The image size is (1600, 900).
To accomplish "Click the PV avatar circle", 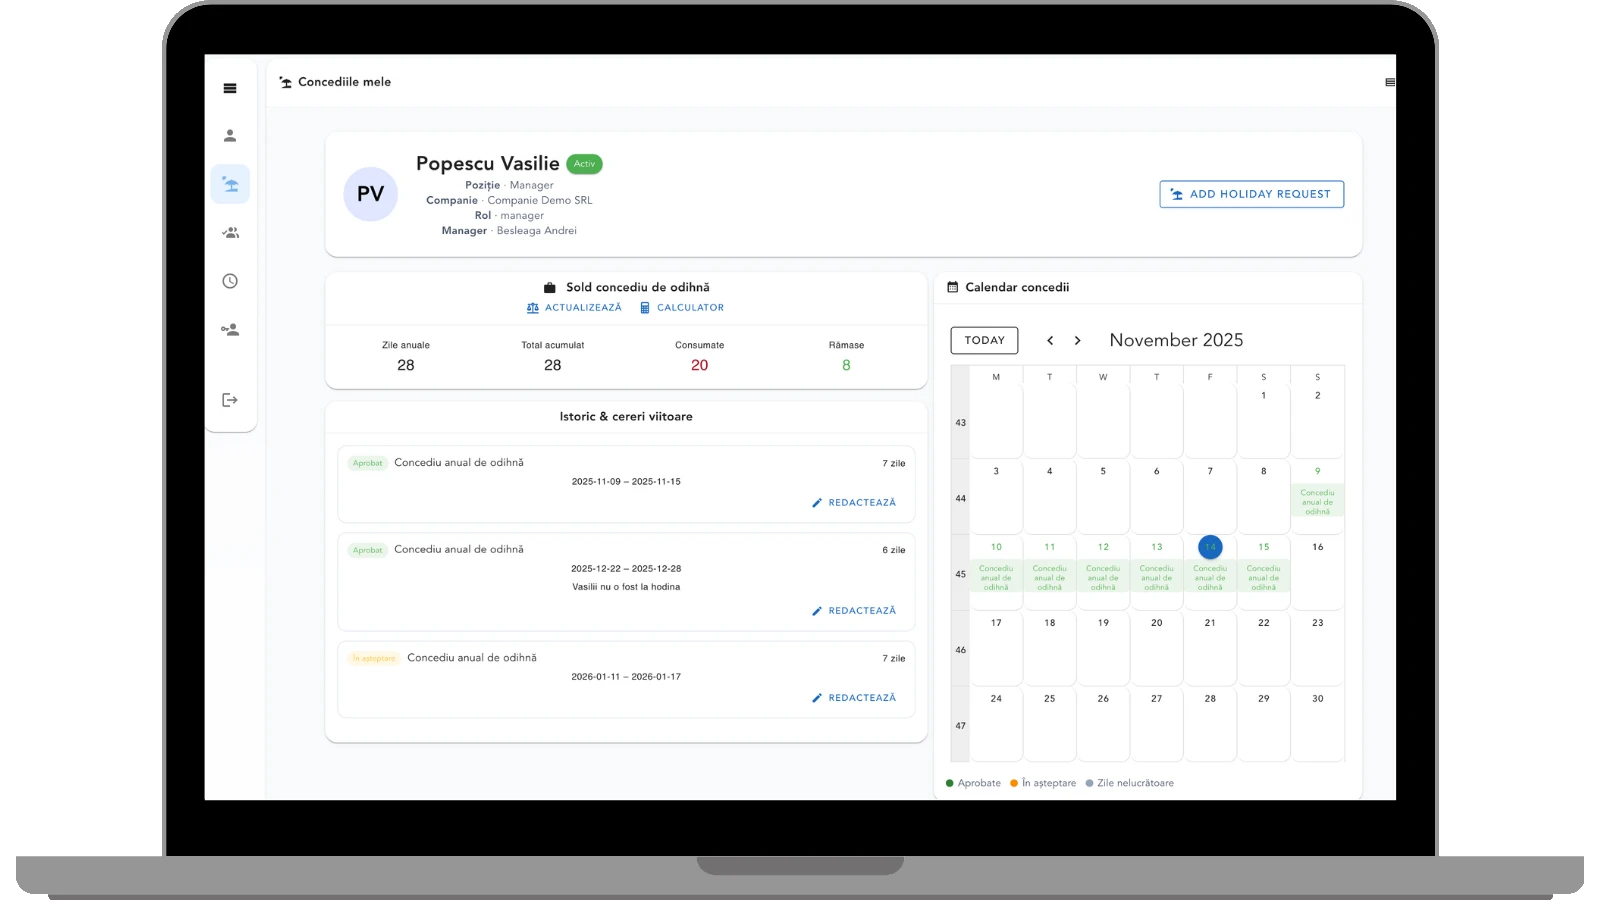I will [370, 194].
